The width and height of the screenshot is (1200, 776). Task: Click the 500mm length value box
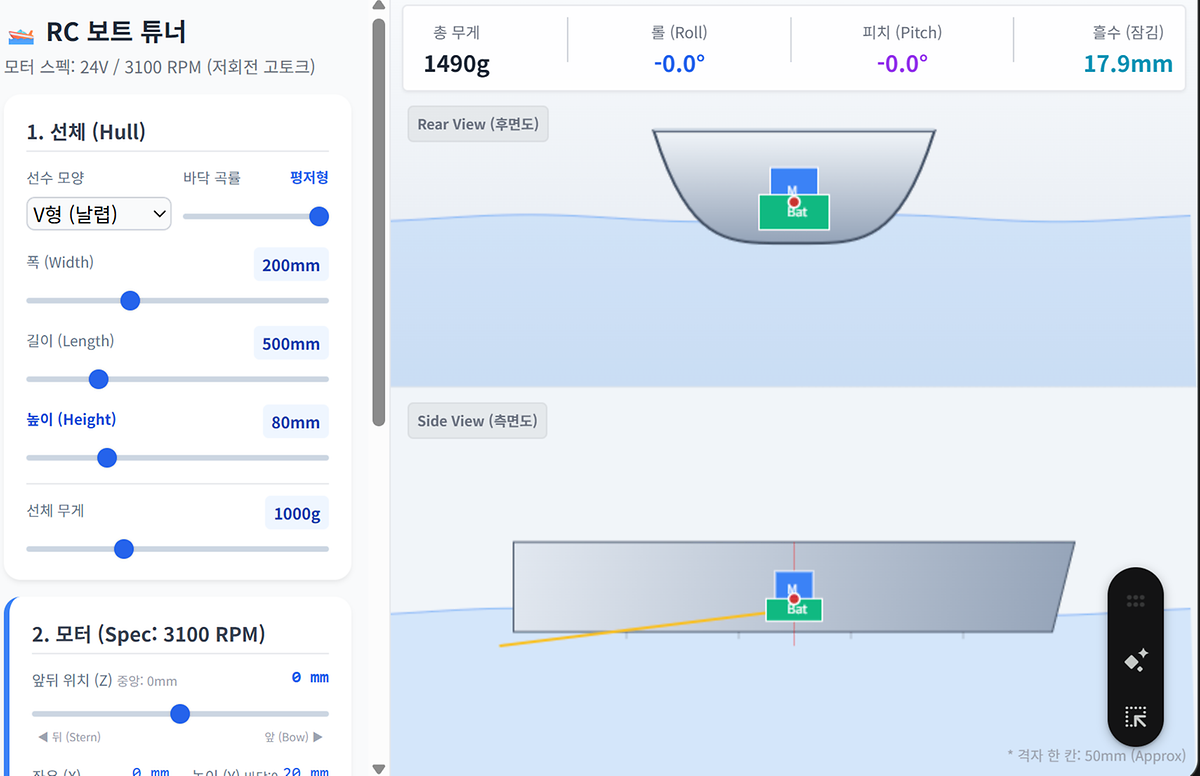[291, 343]
